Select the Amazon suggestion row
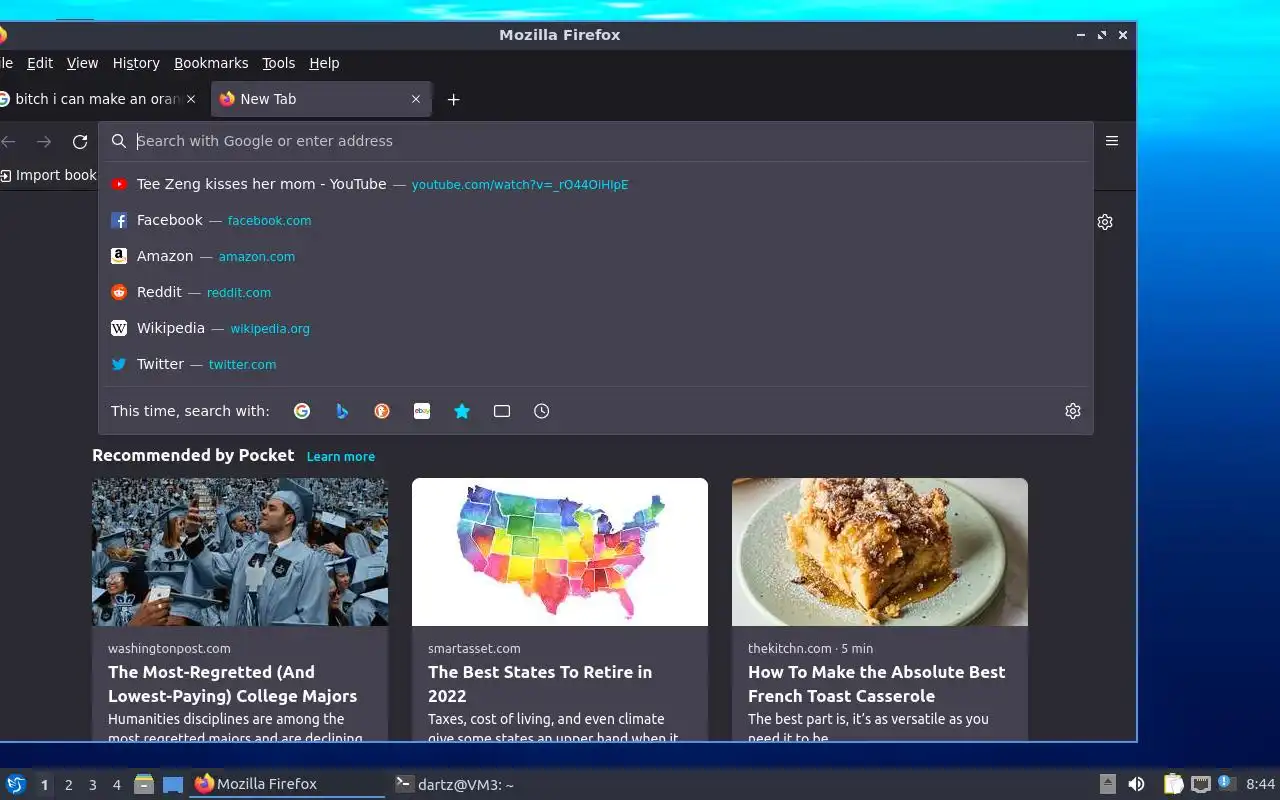The width and height of the screenshot is (1280, 800). 595,256
